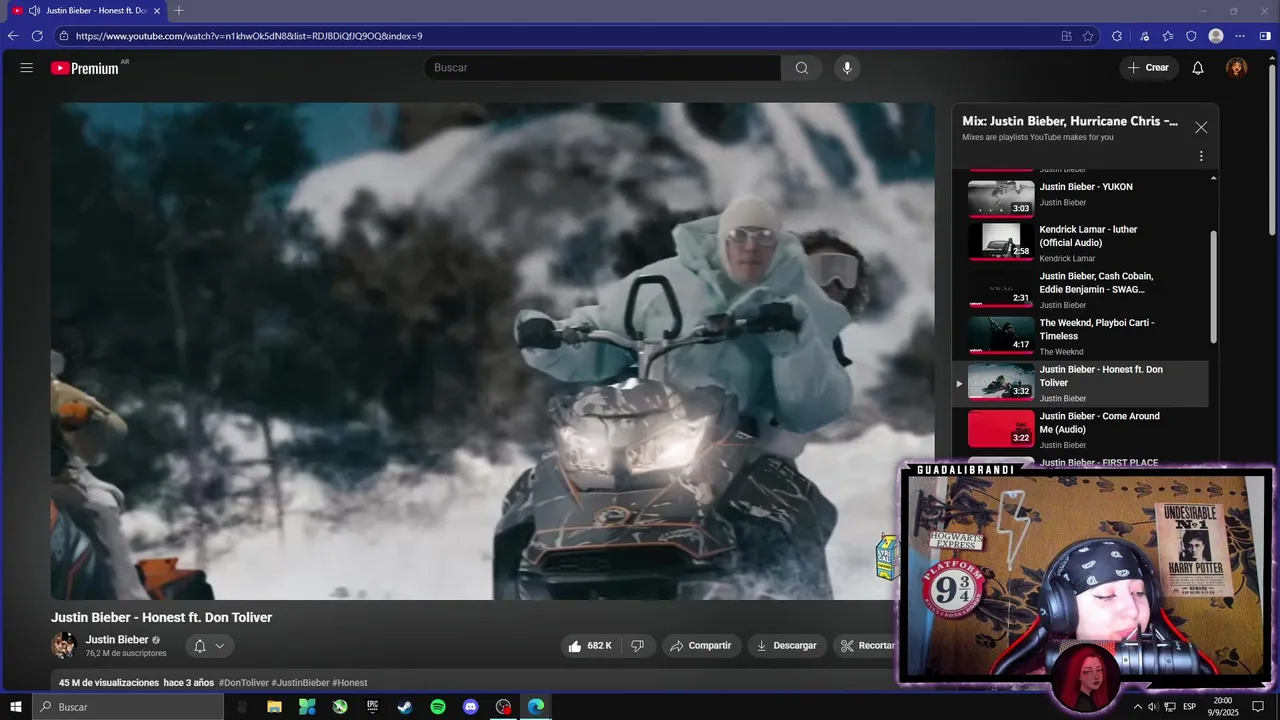Close the Mix playlist panel
Screen dimensions: 1280x720
(x=1201, y=128)
